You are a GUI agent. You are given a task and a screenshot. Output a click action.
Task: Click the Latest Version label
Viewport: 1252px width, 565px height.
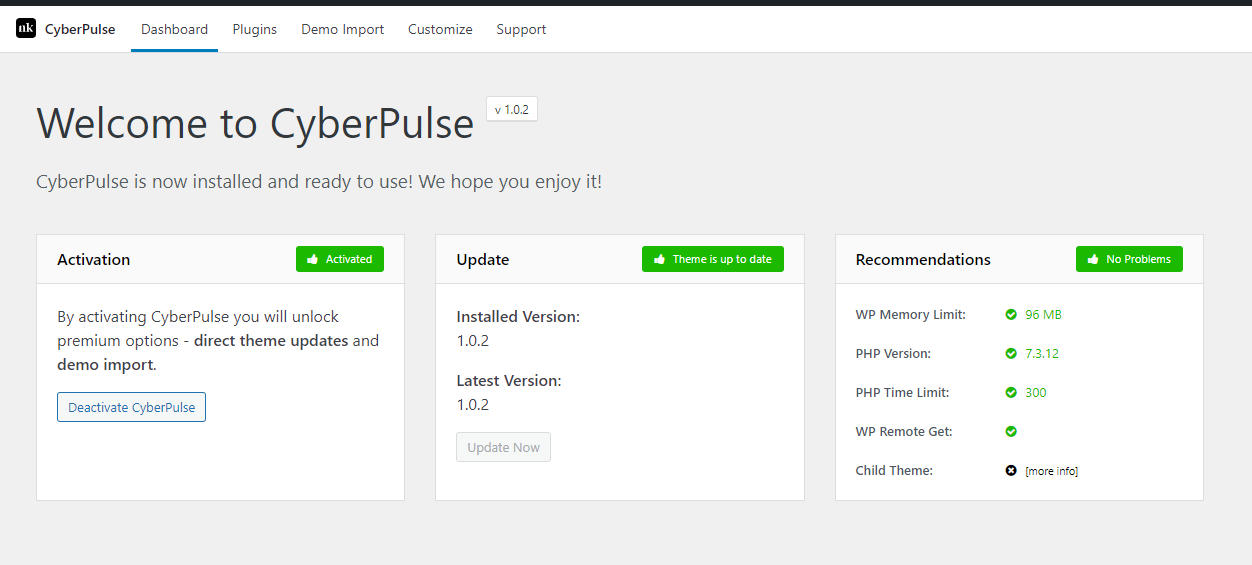click(509, 380)
